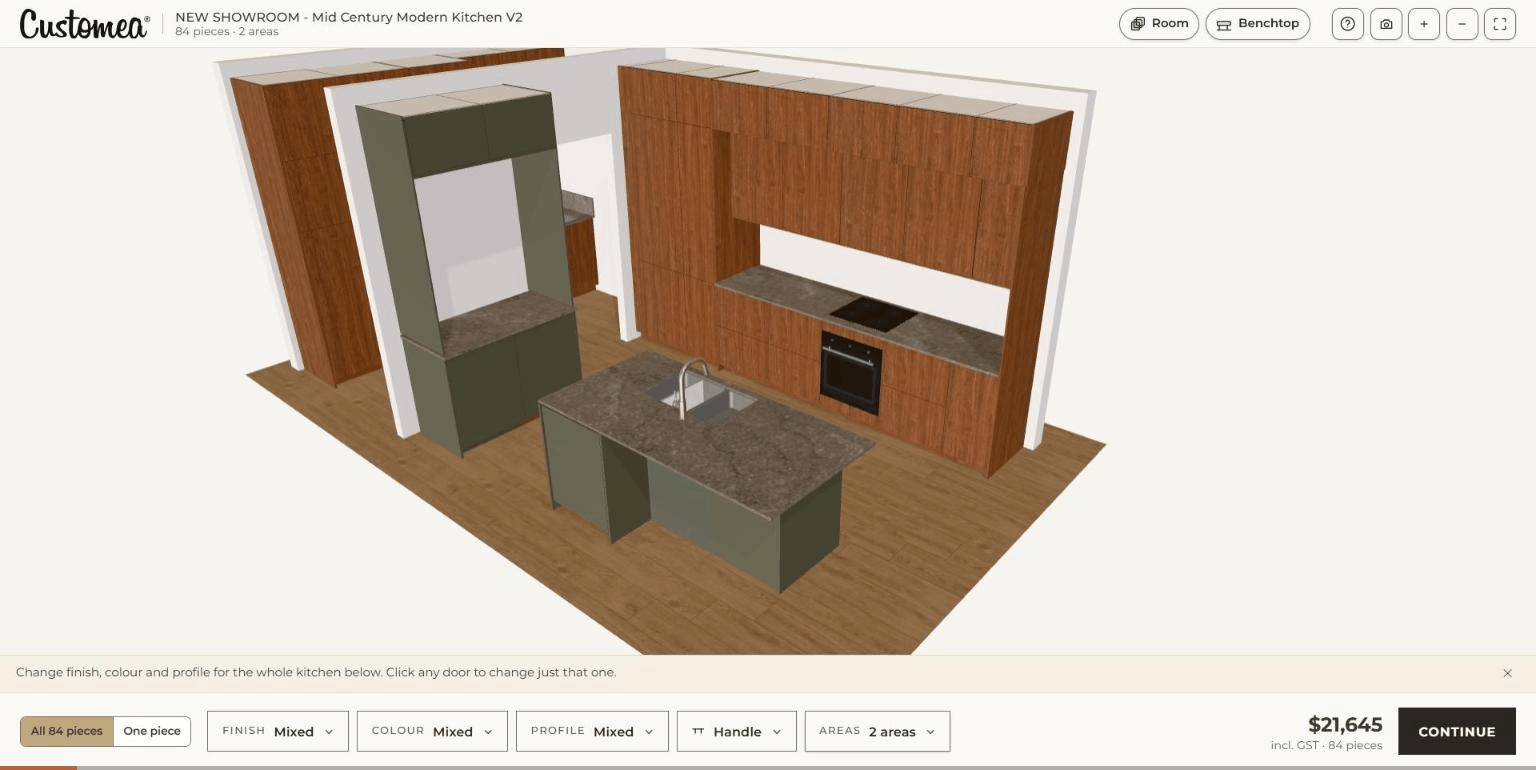Switch to One piece mode
1536x770 pixels.
point(152,731)
